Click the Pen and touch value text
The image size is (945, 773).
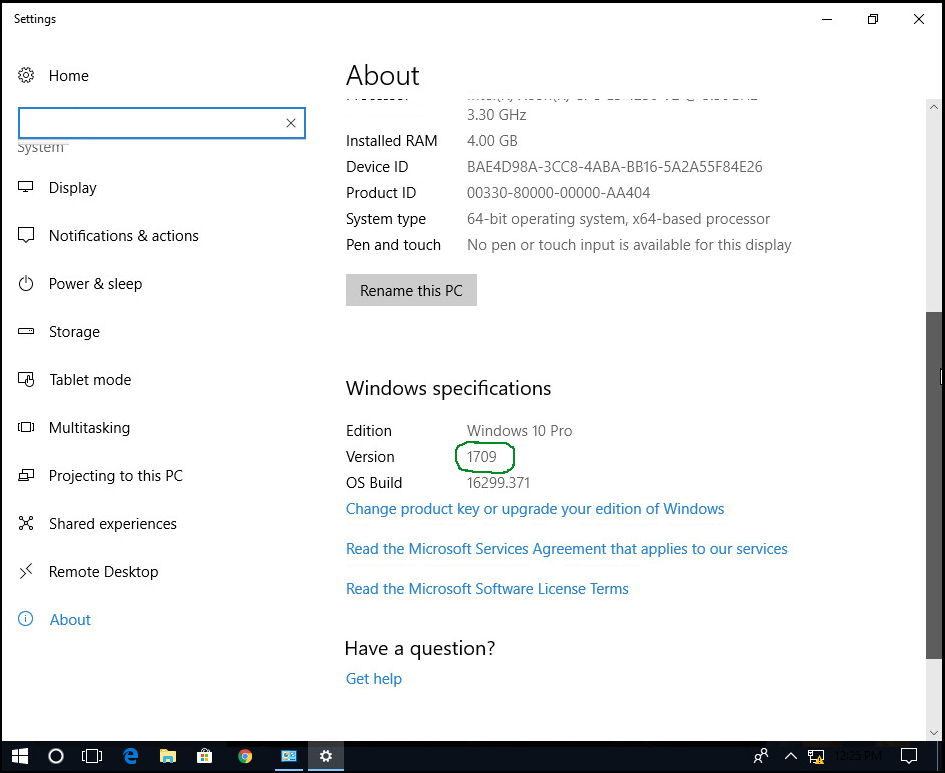629,245
